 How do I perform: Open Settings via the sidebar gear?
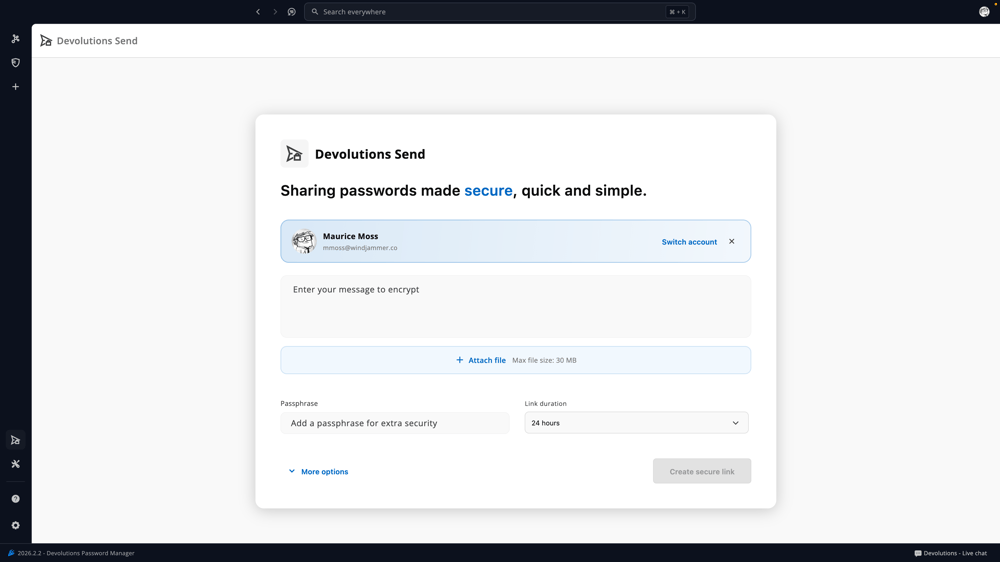[15, 525]
